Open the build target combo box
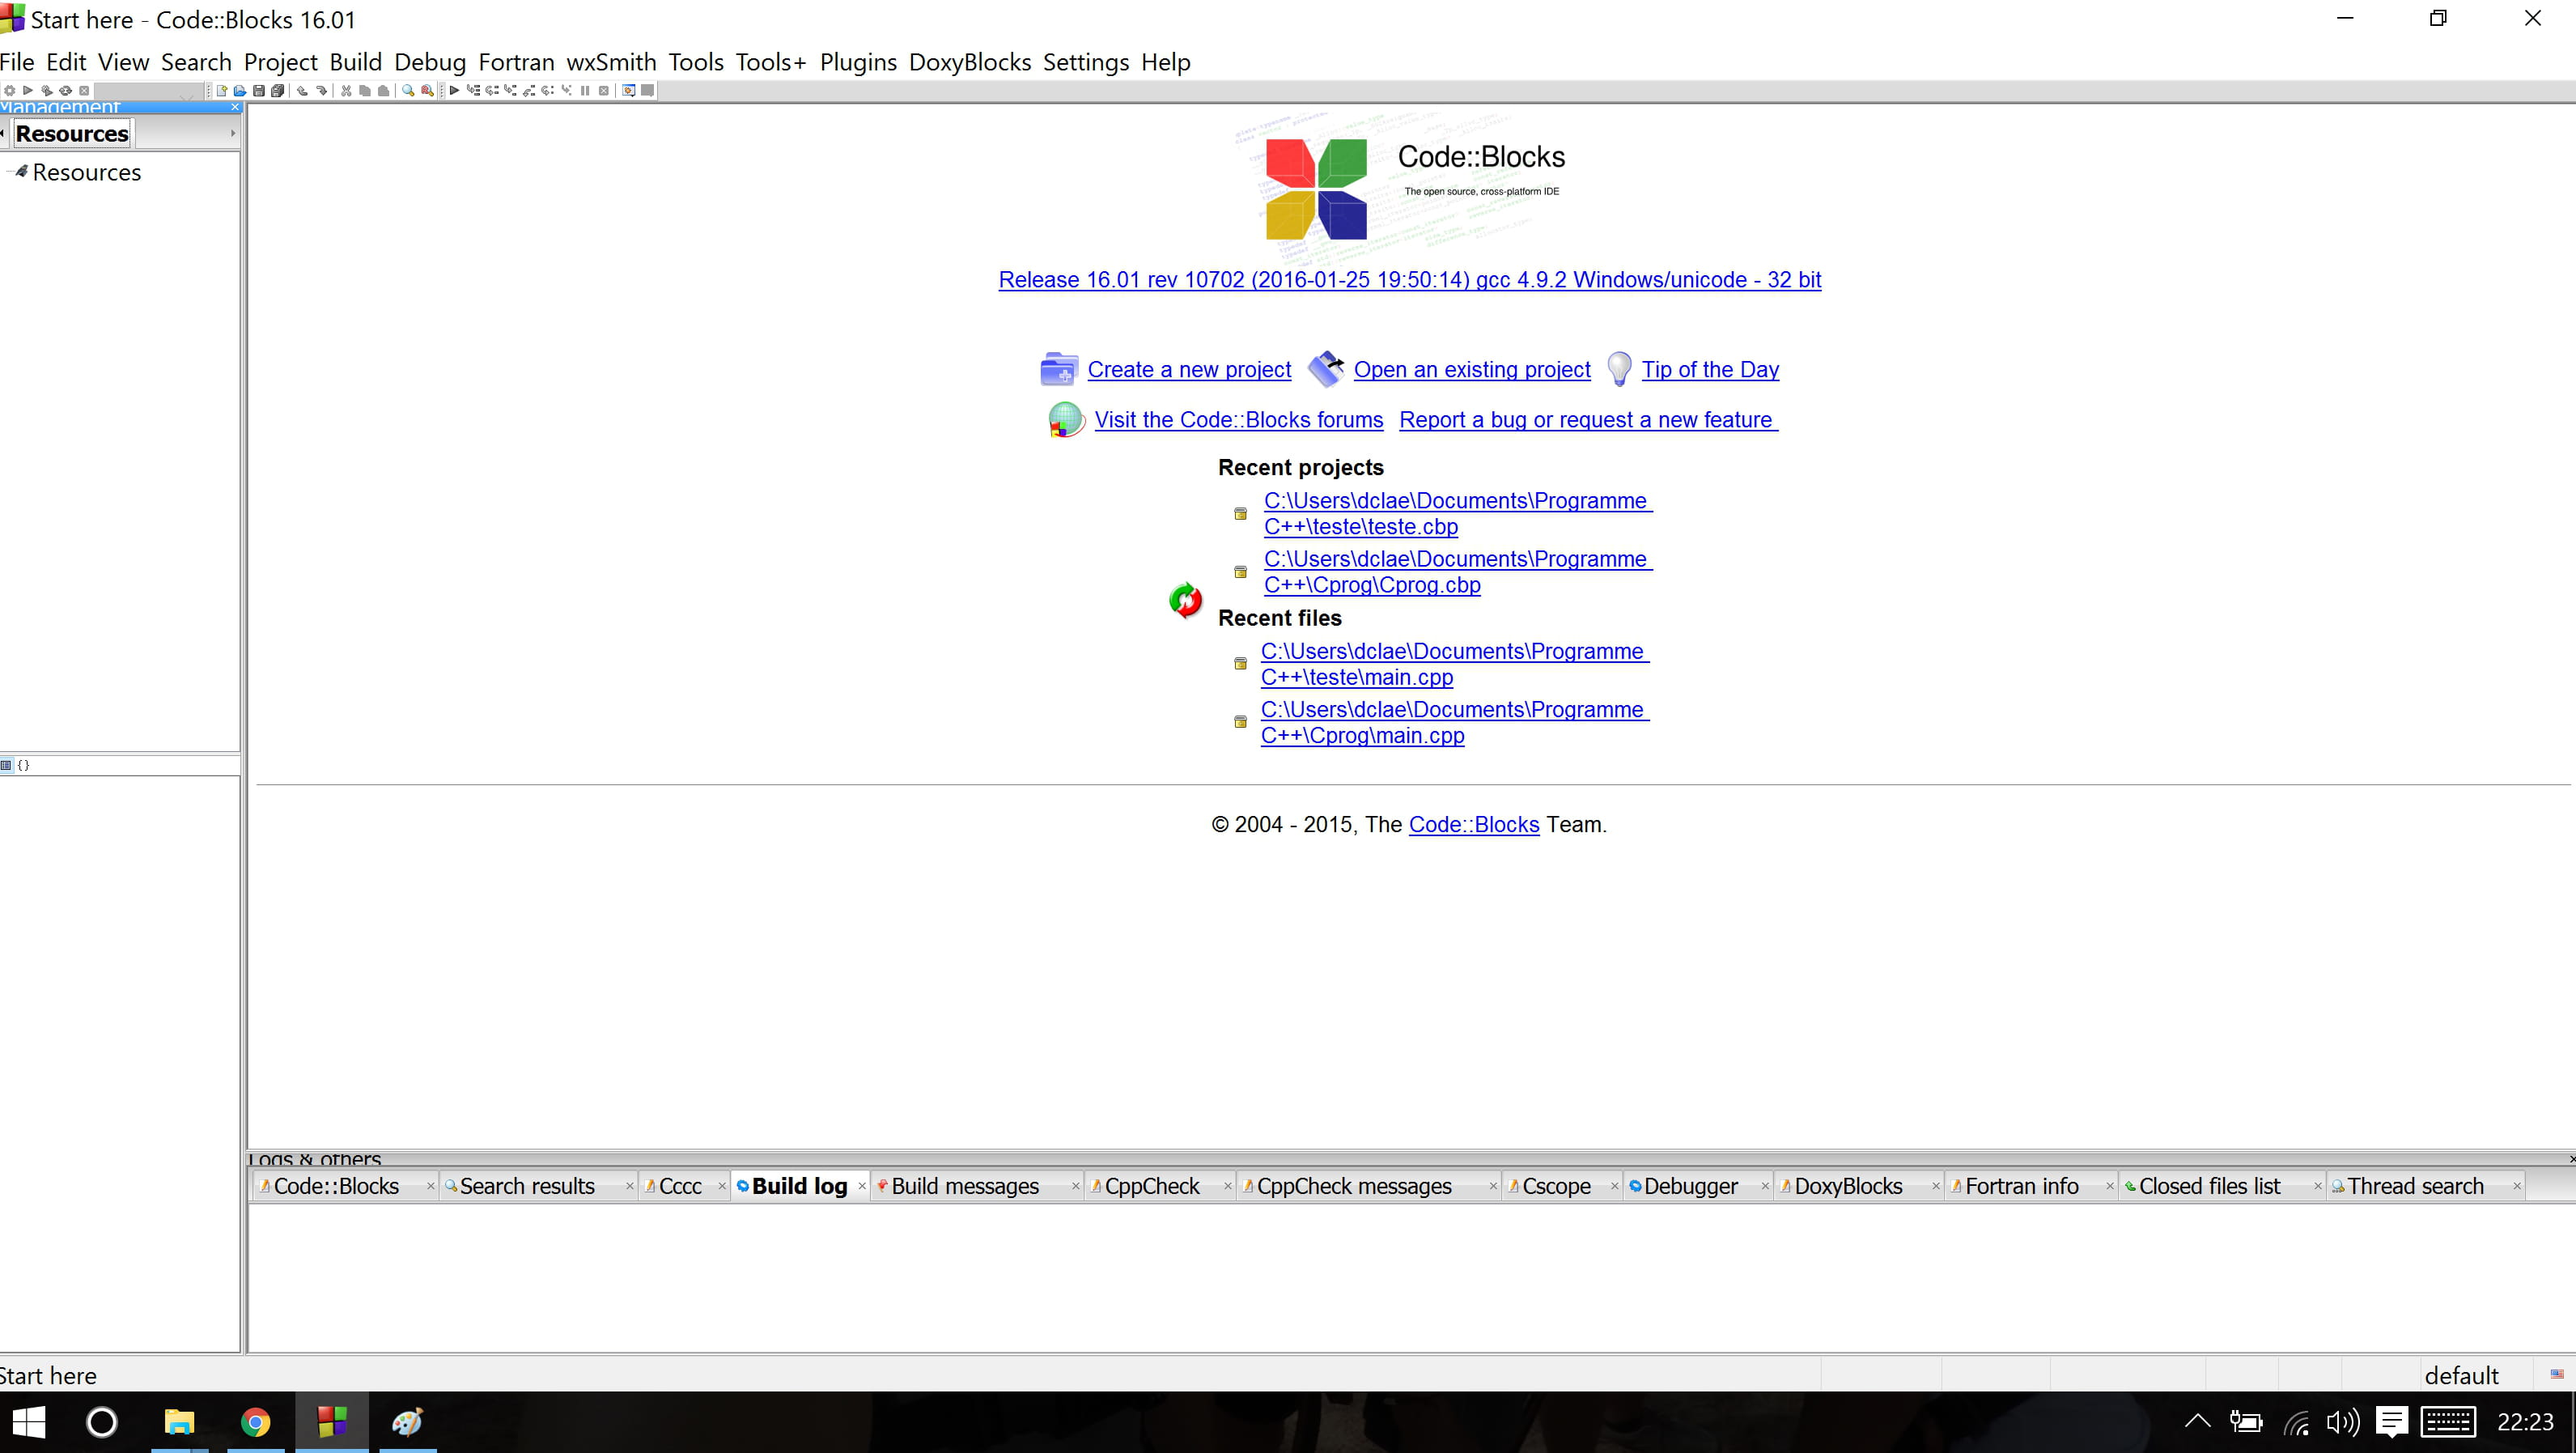 pyautogui.click(x=149, y=91)
